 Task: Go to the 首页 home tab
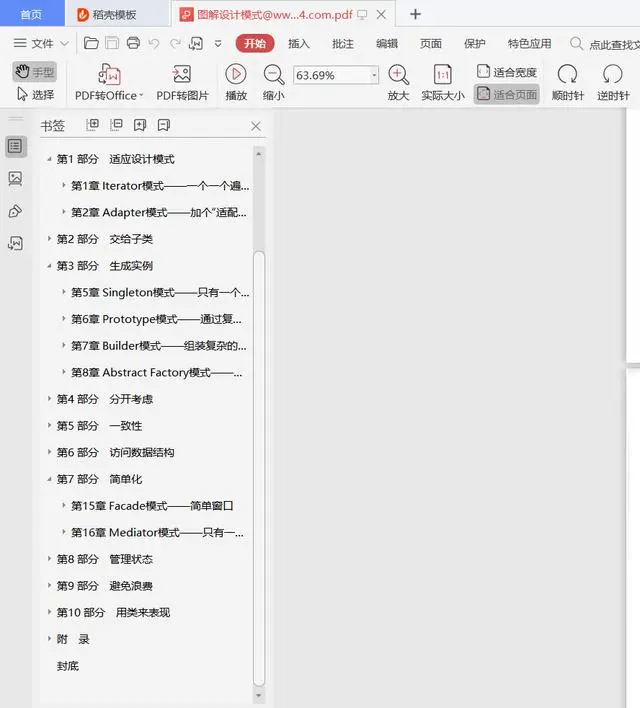(32, 14)
